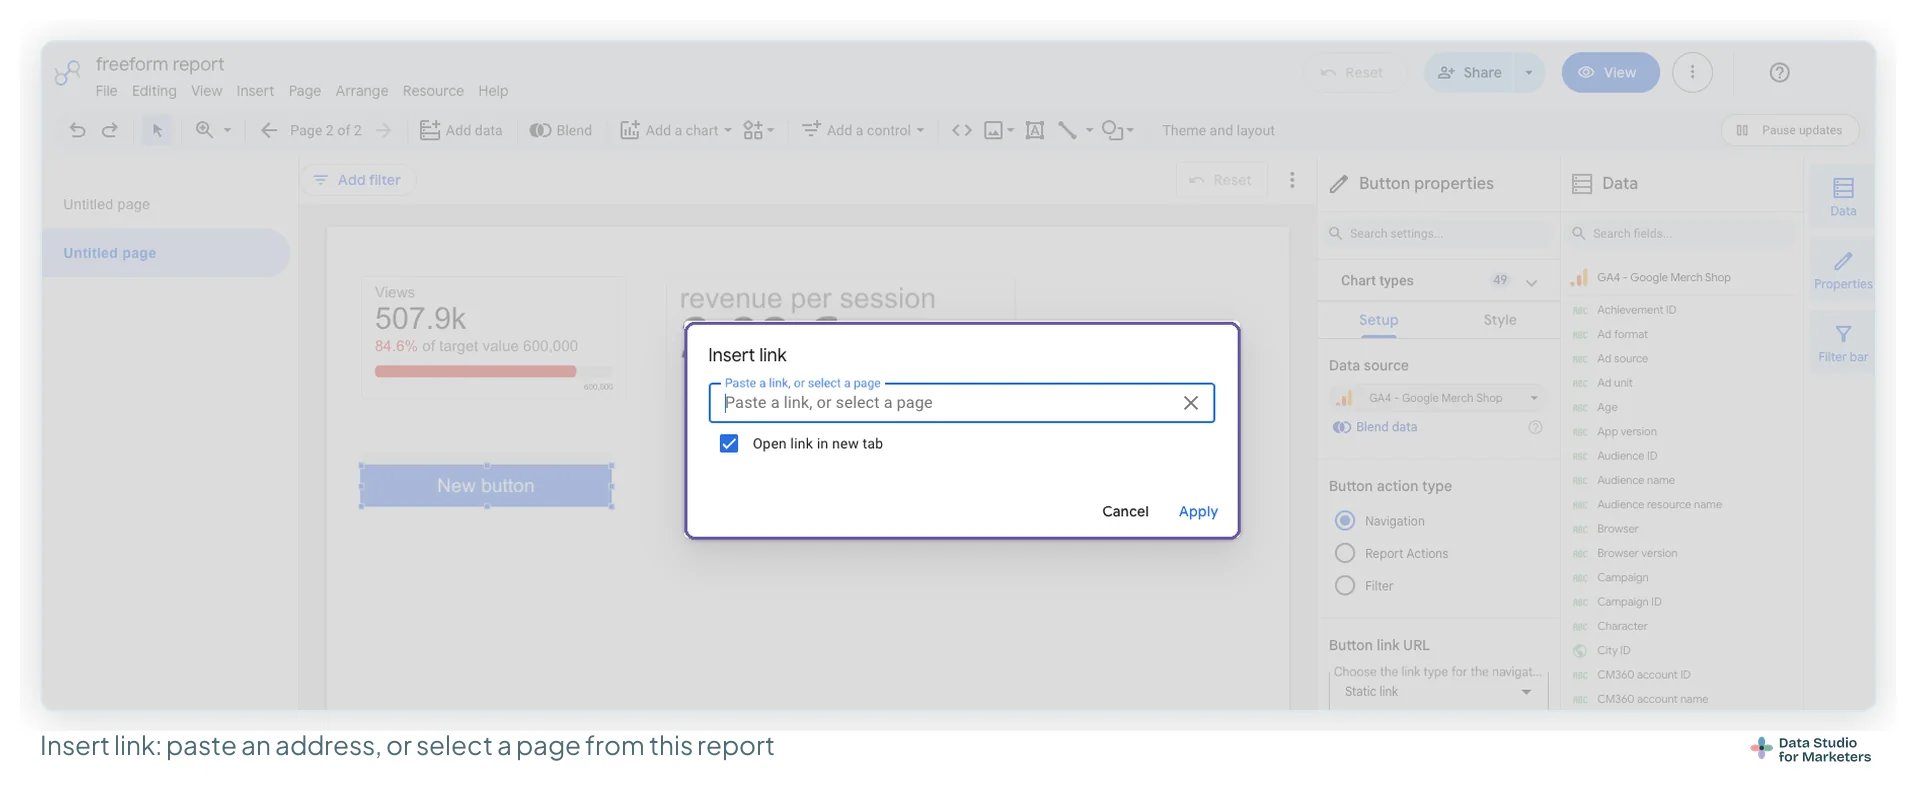The image size is (1916, 785).
Task: Go to next page arrow
Action: coord(383,130)
